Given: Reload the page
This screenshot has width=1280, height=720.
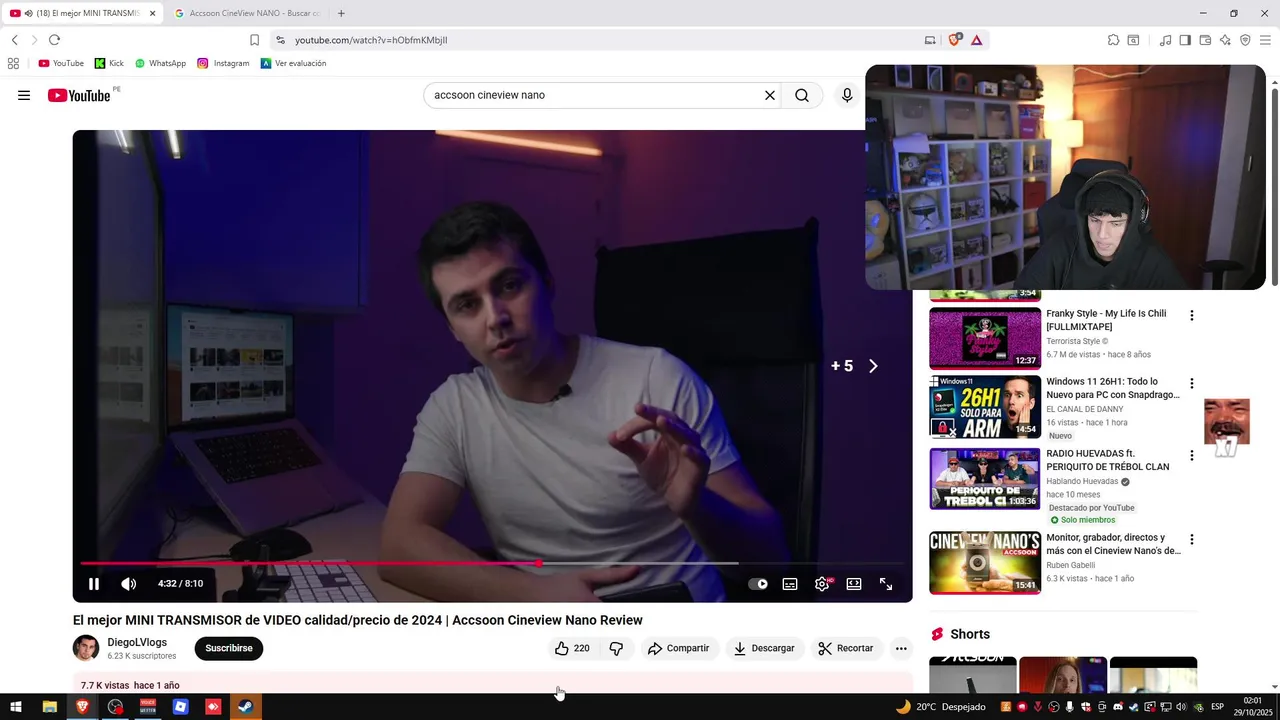Looking at the screenshot, I should (54, 40).
